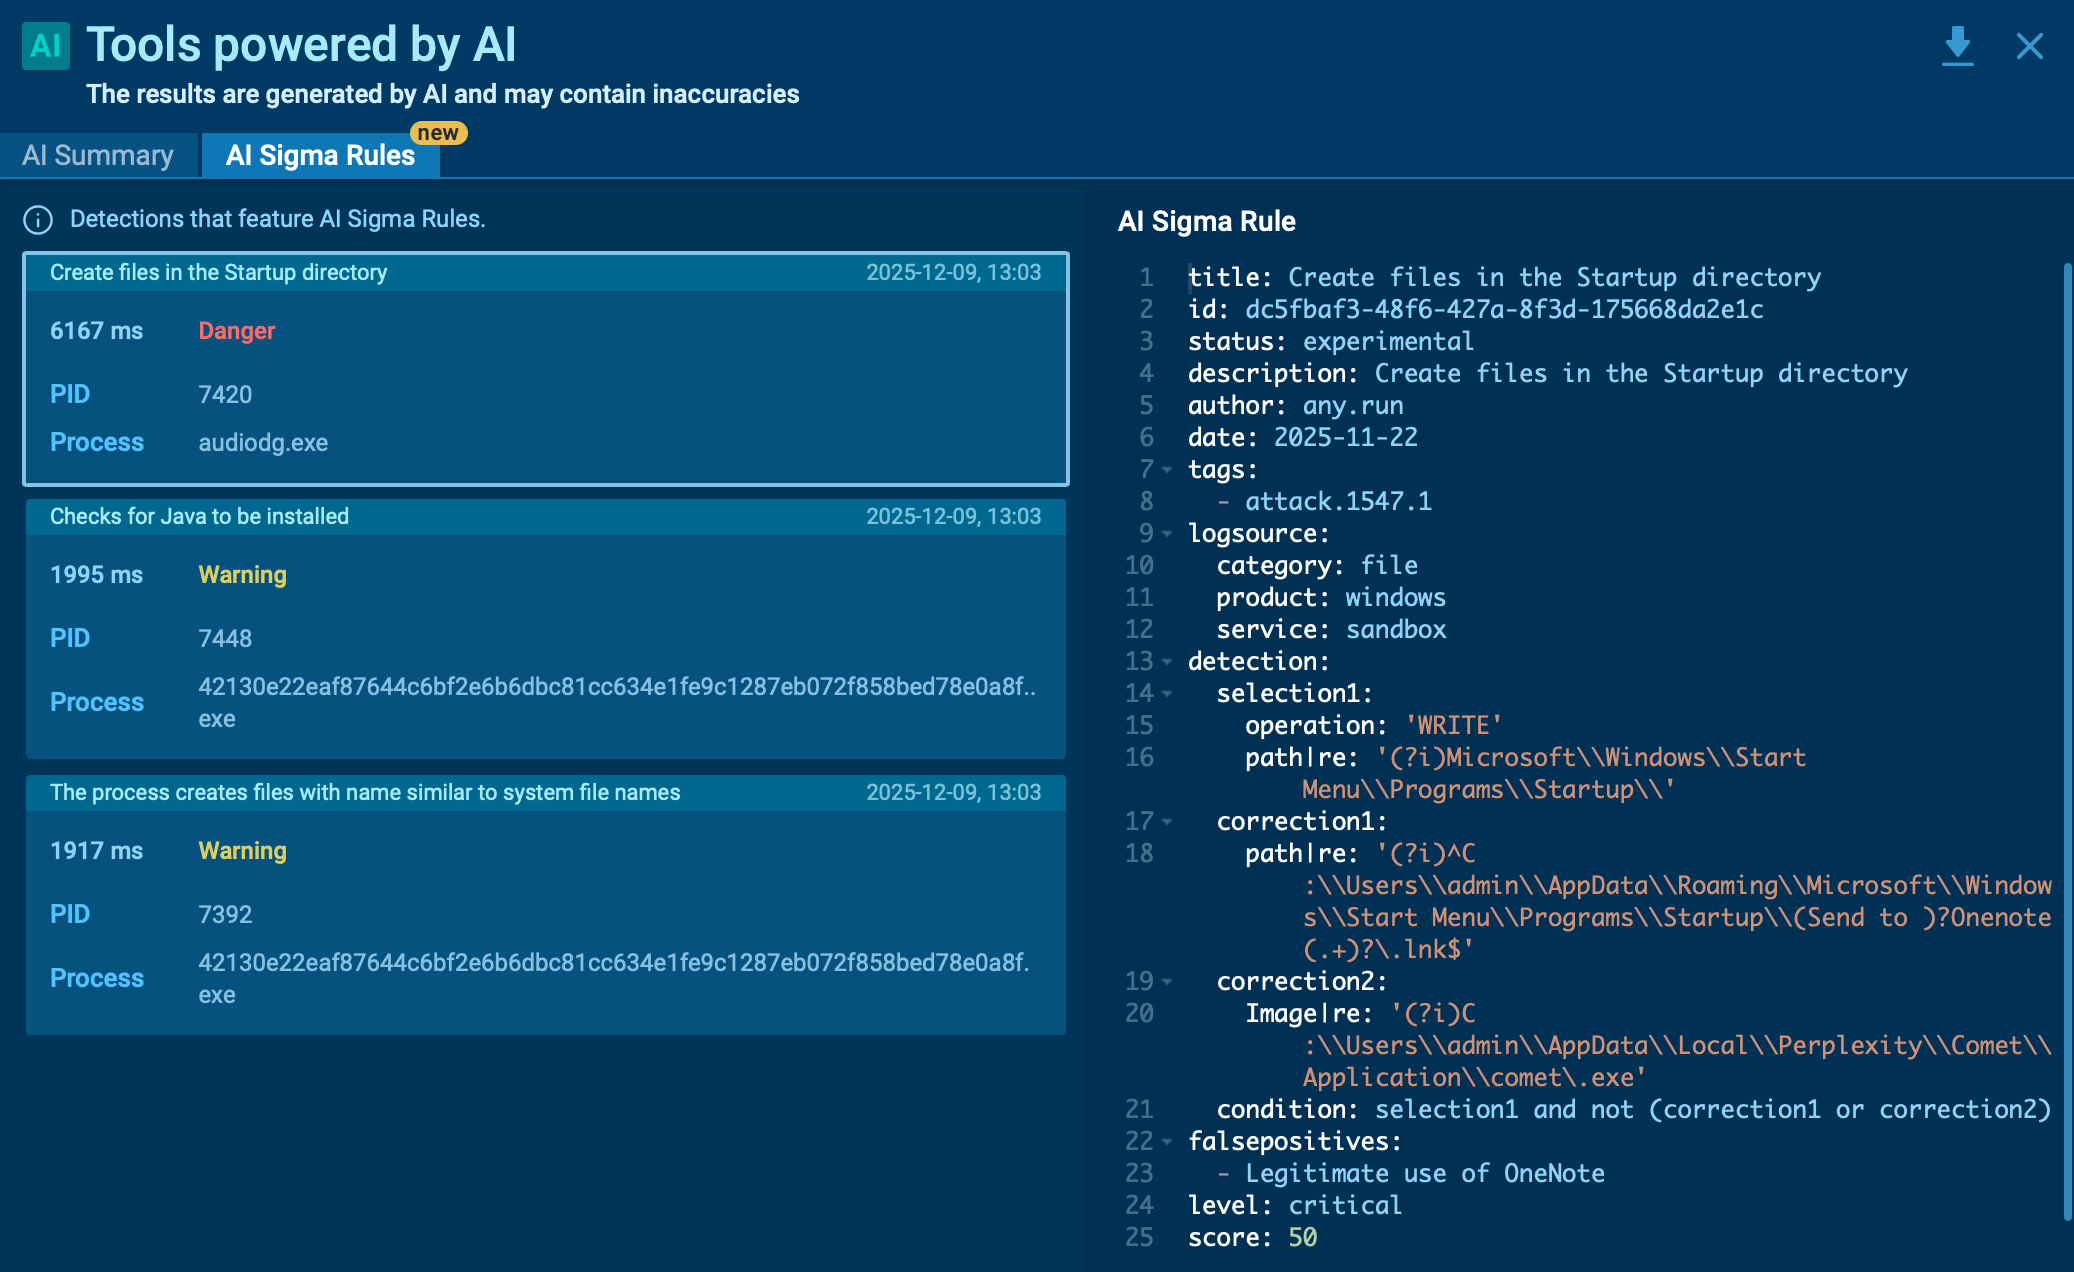The image size is (2074, 1272).
Task: Fold the falsepositives section arrow
Action: click(1167, 1142)
